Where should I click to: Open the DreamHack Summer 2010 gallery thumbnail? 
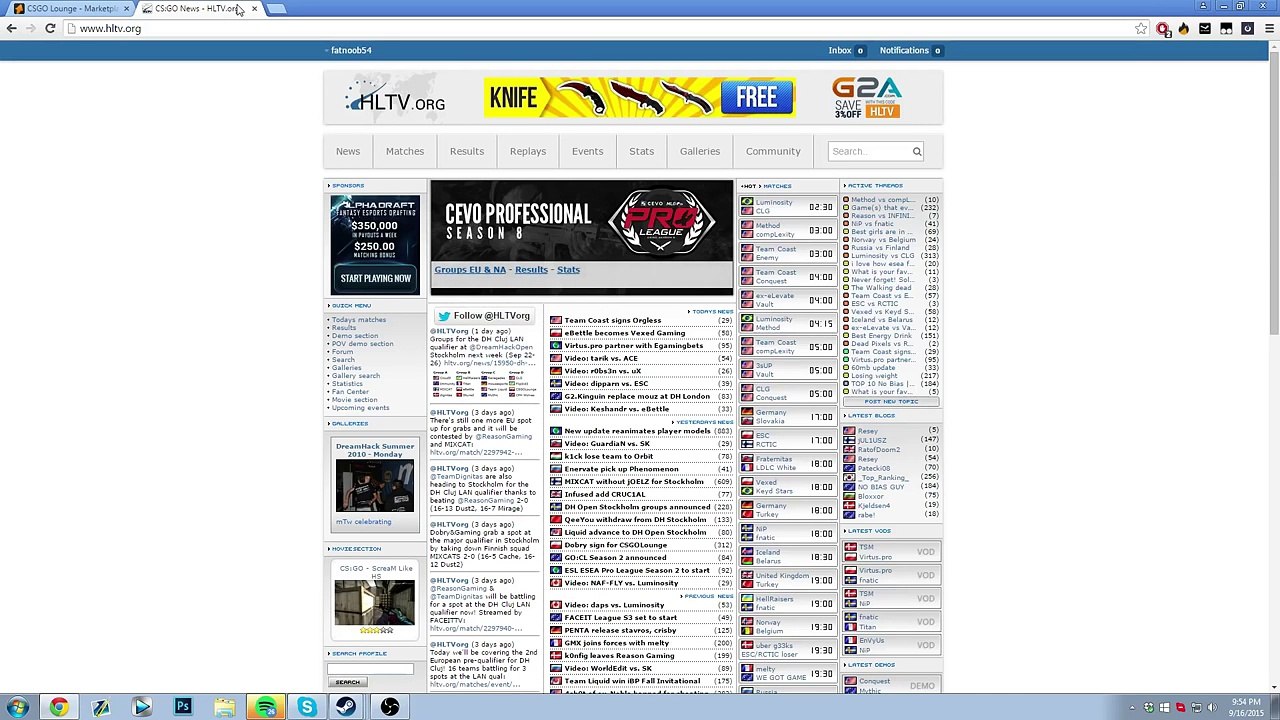coord(375,487)
